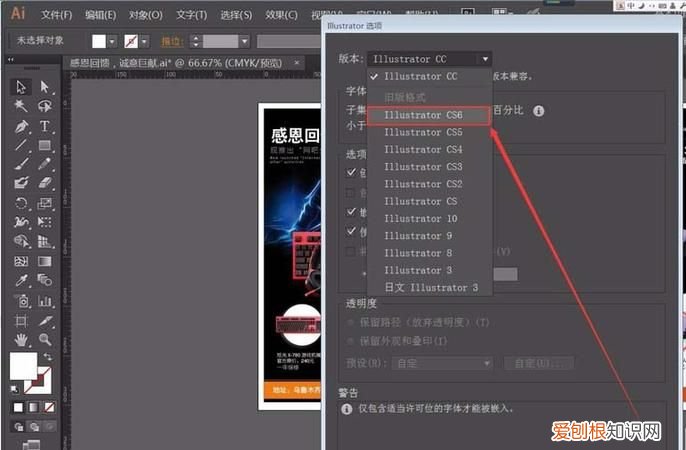Screen dimensions: 686x450
Task: Open the stroke color dropdown arrow
Action: pyautogui.click(x=144, y=42)
